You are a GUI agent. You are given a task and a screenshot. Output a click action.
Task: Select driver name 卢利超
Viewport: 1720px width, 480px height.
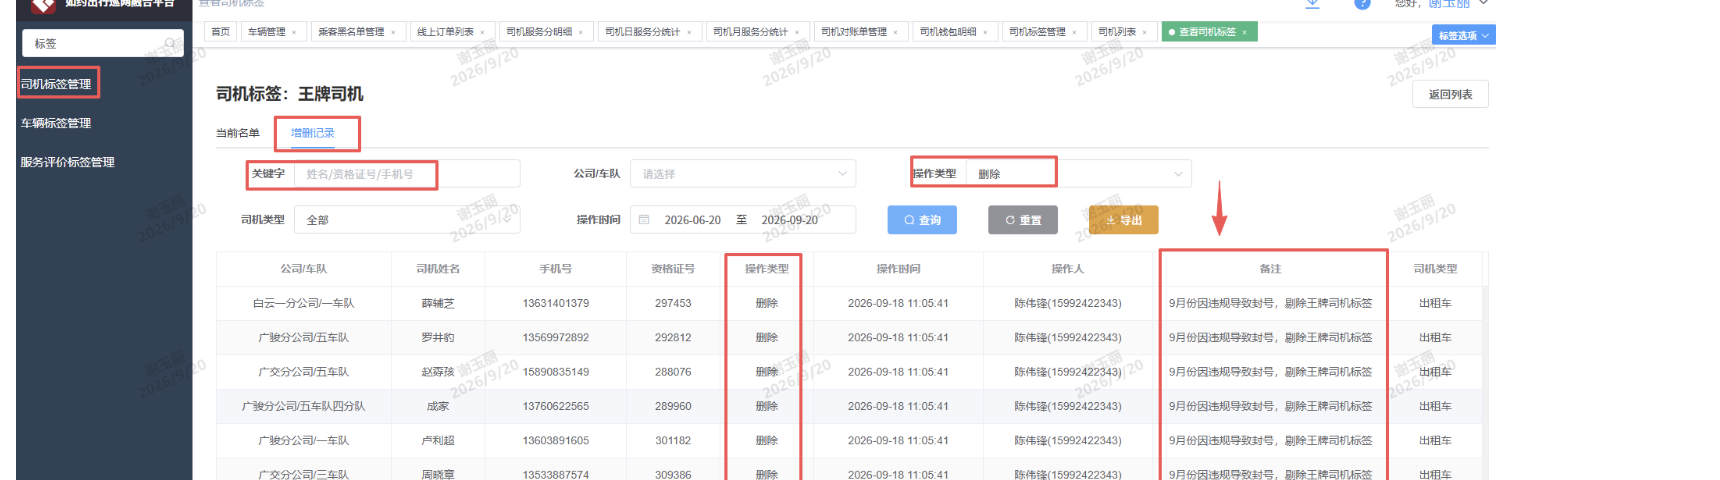tap(438, 441)
